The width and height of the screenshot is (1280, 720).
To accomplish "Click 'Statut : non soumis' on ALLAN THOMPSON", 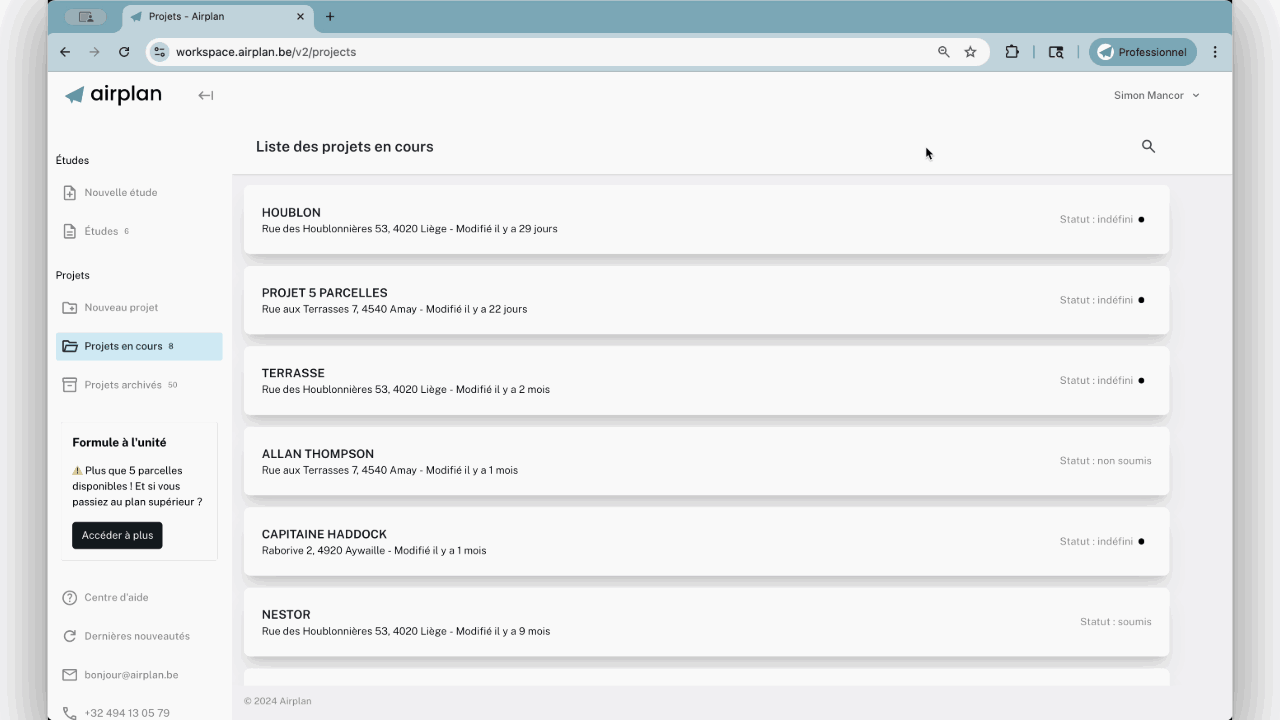I will (1105, 461).
